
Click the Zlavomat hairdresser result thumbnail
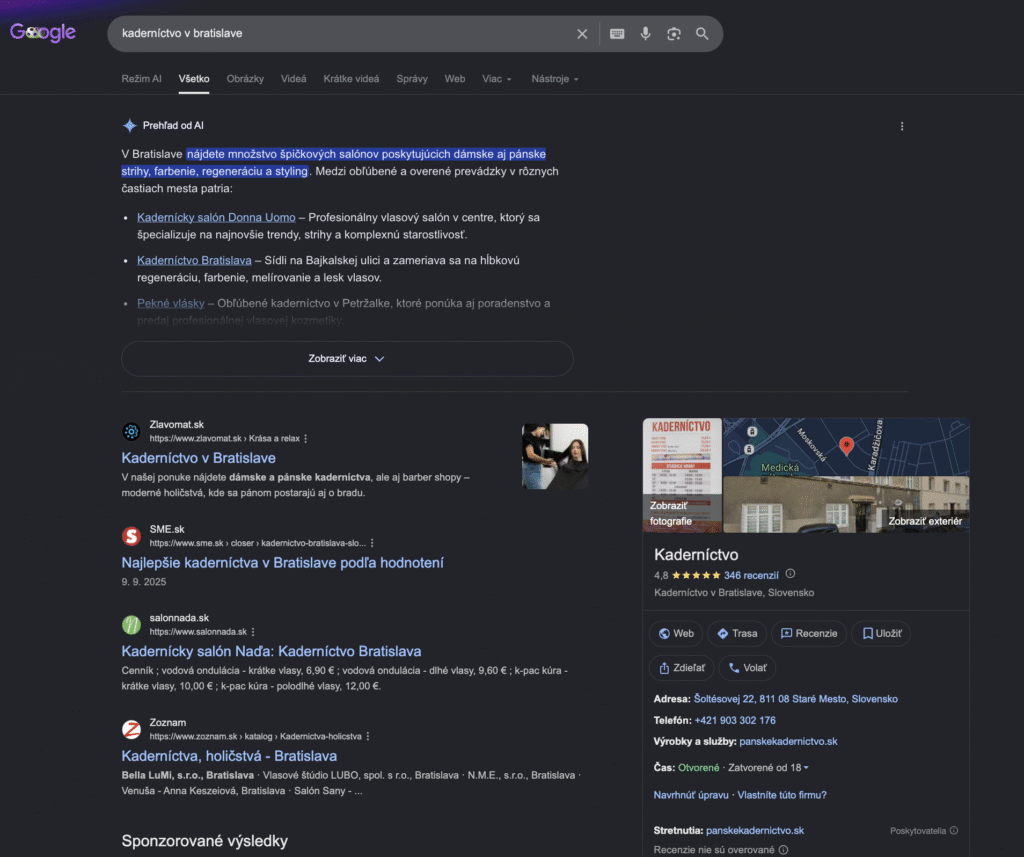click(555, 456)
